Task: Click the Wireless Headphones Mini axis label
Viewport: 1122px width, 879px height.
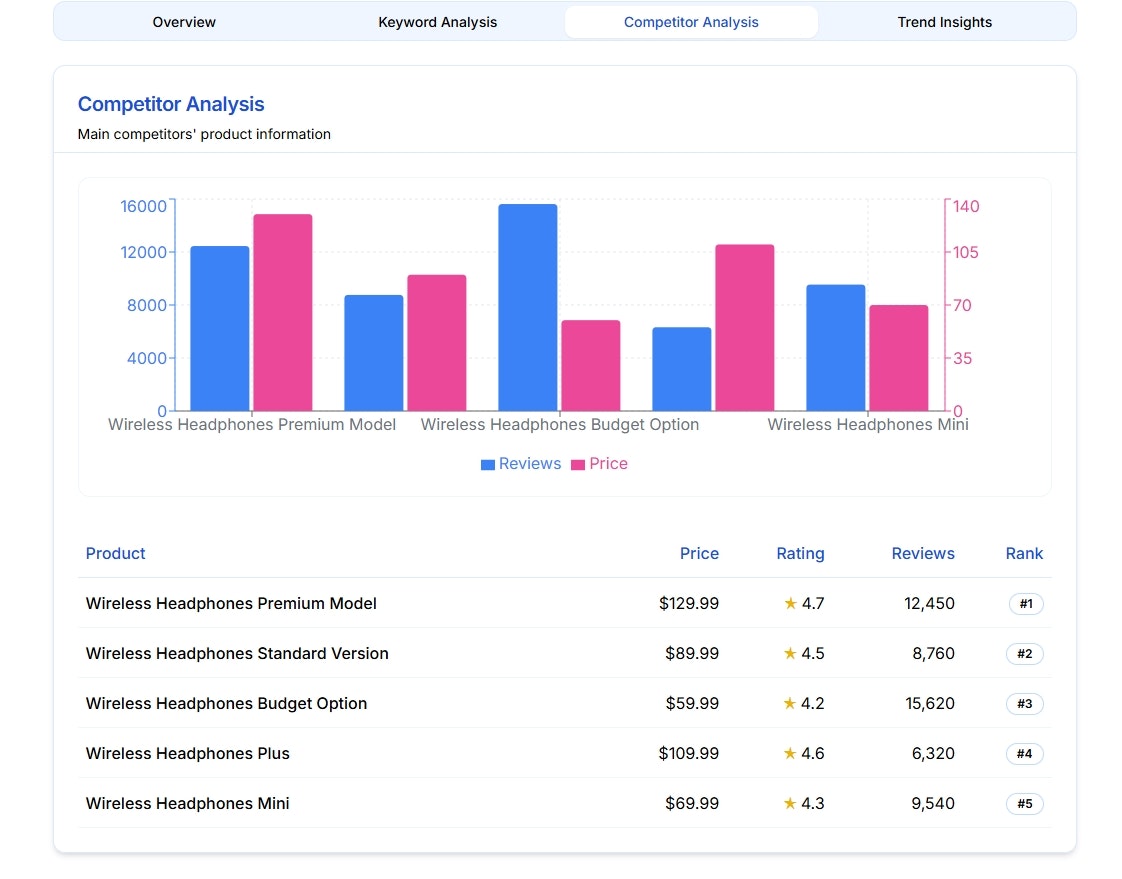Action: [868, 424]
